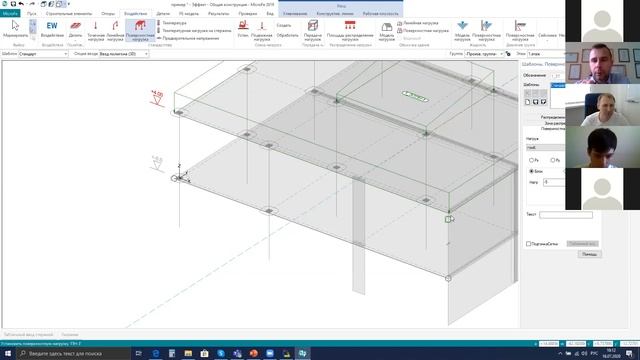The height and width of the screenshot is (360, 640).
Task: Open the notification center icon
Action: coord(629,353)
